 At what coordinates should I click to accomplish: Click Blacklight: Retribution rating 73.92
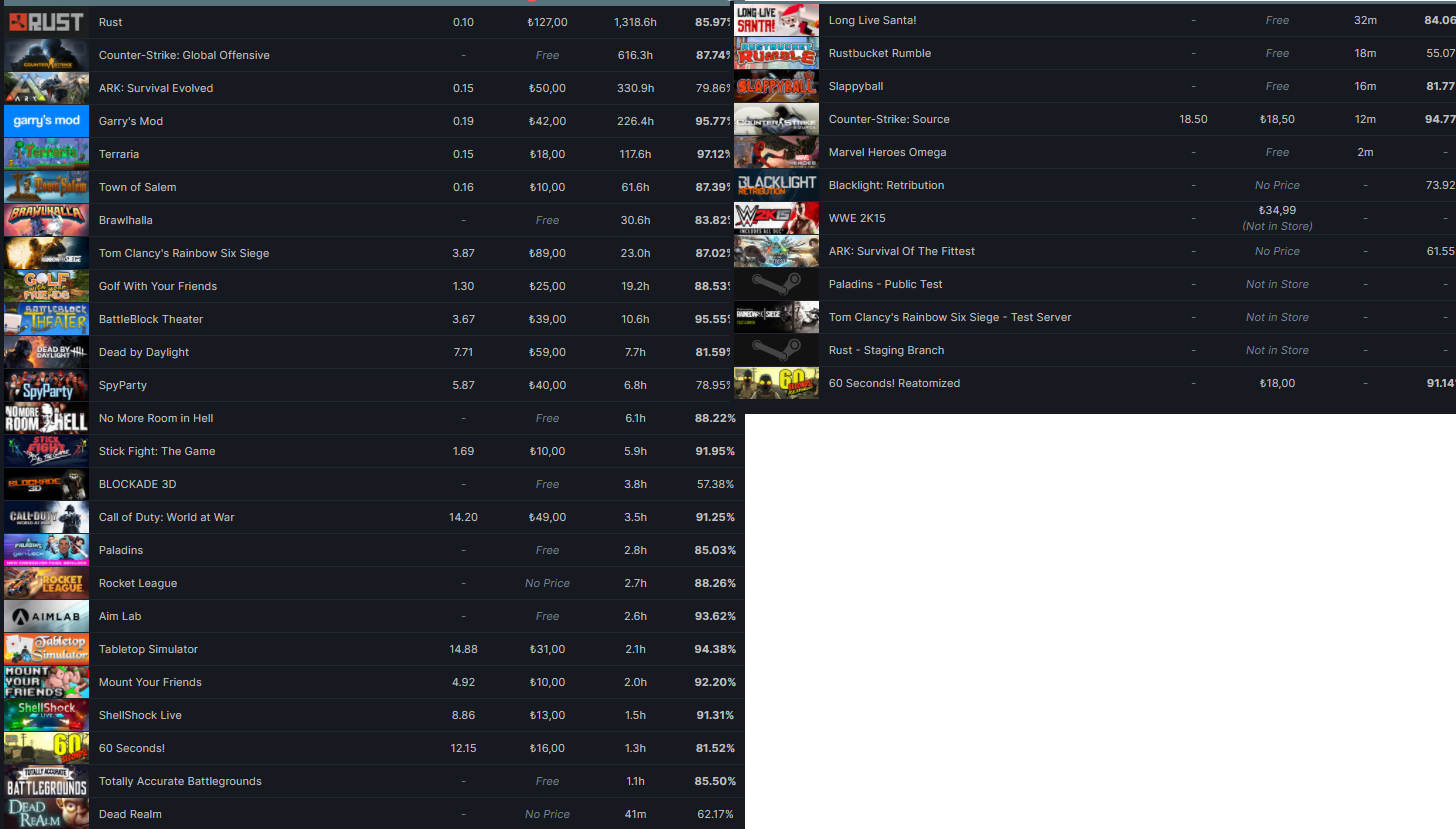[x=1440, y=185]
